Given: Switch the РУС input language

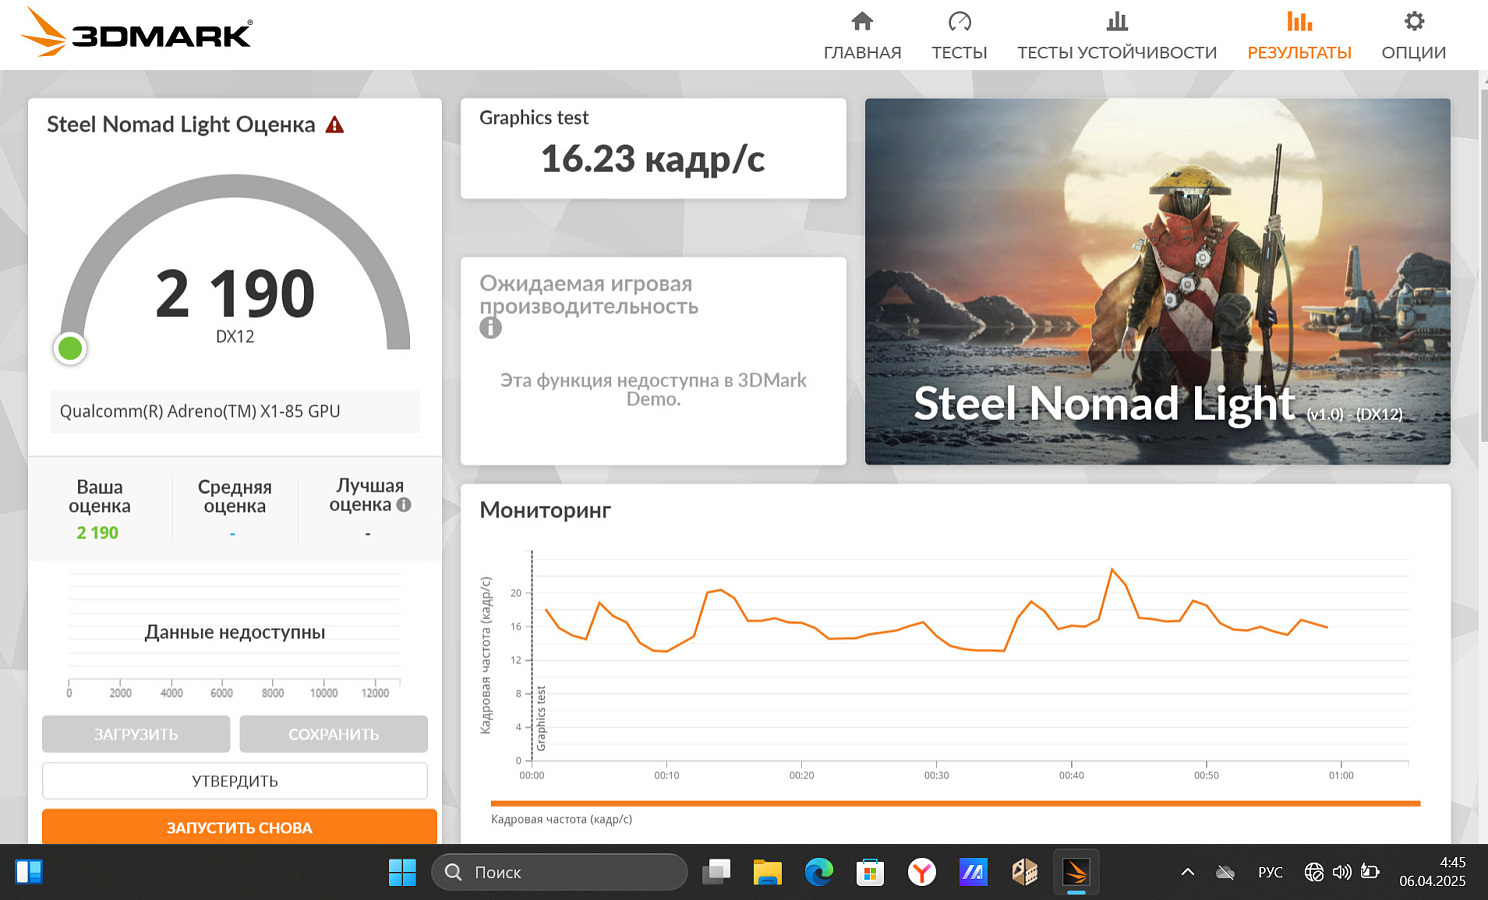Looking at the screenshot, I should pos(1270,872).
